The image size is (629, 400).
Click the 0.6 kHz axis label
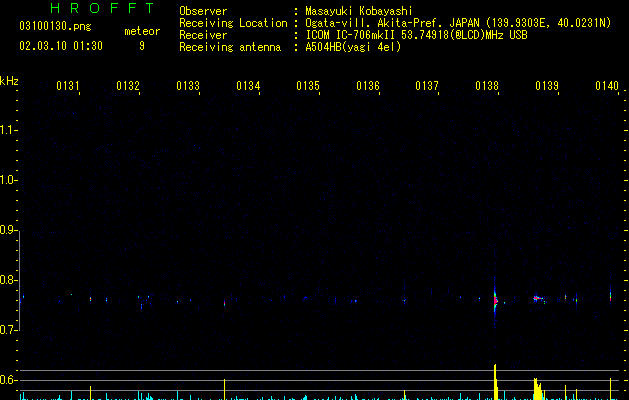8,380
